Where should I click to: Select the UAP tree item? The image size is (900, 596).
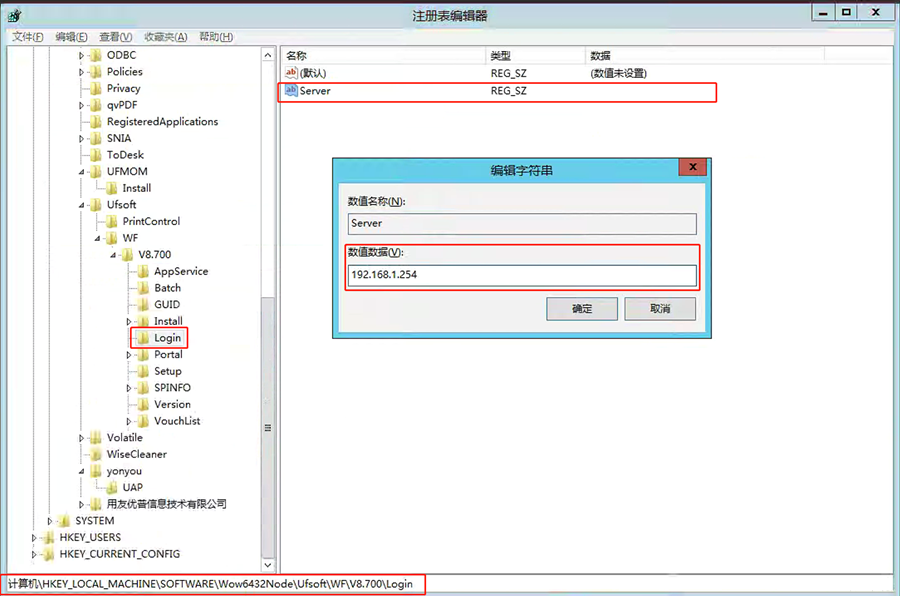(133, 488)
